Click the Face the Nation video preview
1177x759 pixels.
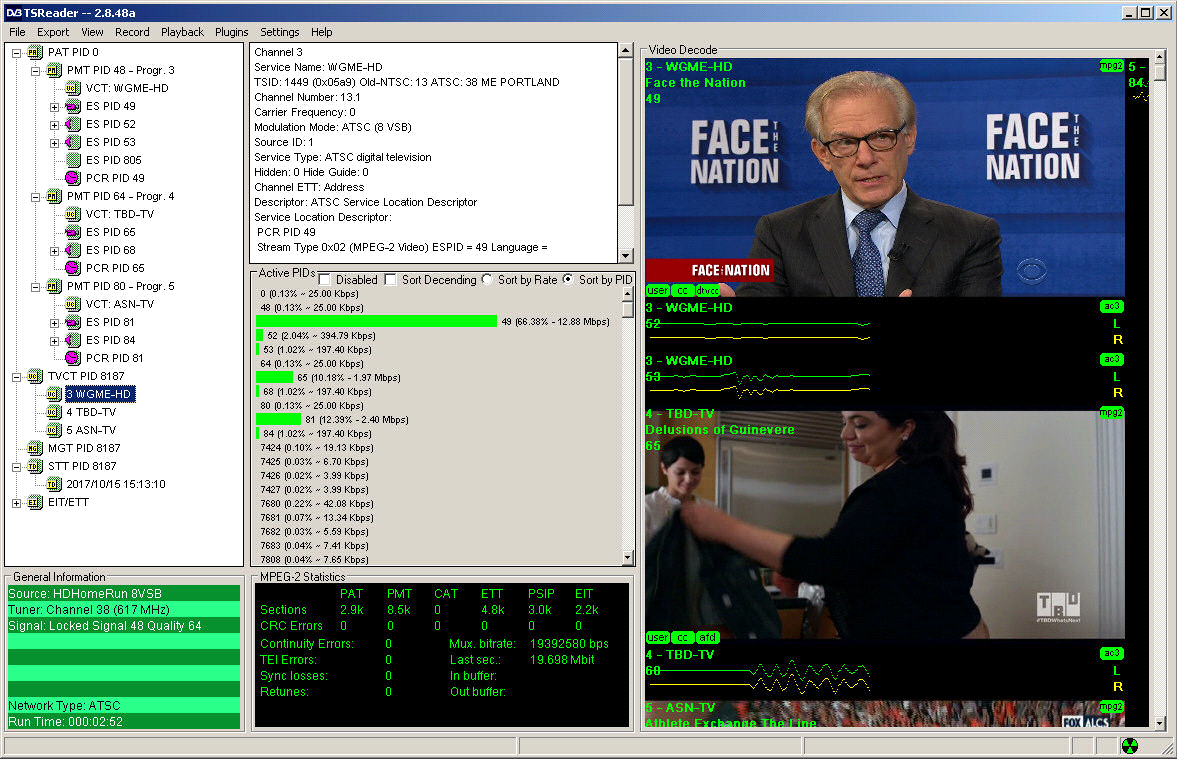click(x=885, y=177)
